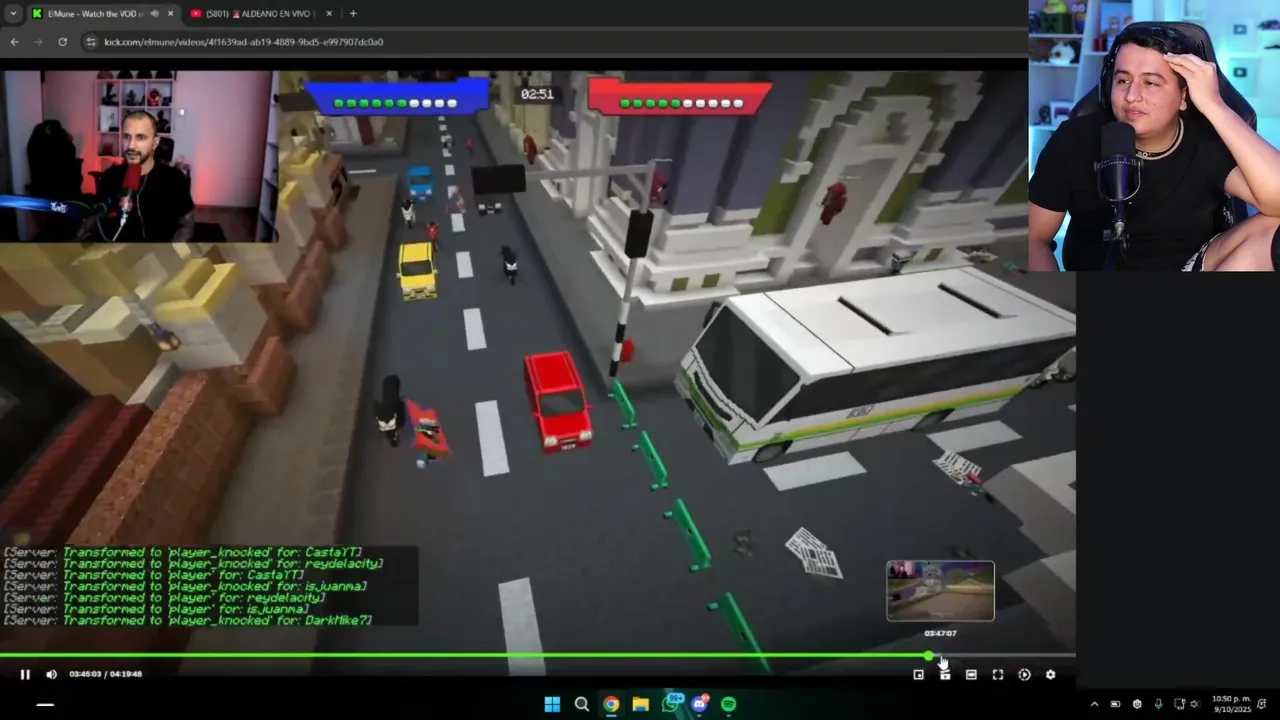The width and height of the screenshot is (1280, 720).
Task: Click the streamer facecam in top-left of video
Action: coord(139,156)
